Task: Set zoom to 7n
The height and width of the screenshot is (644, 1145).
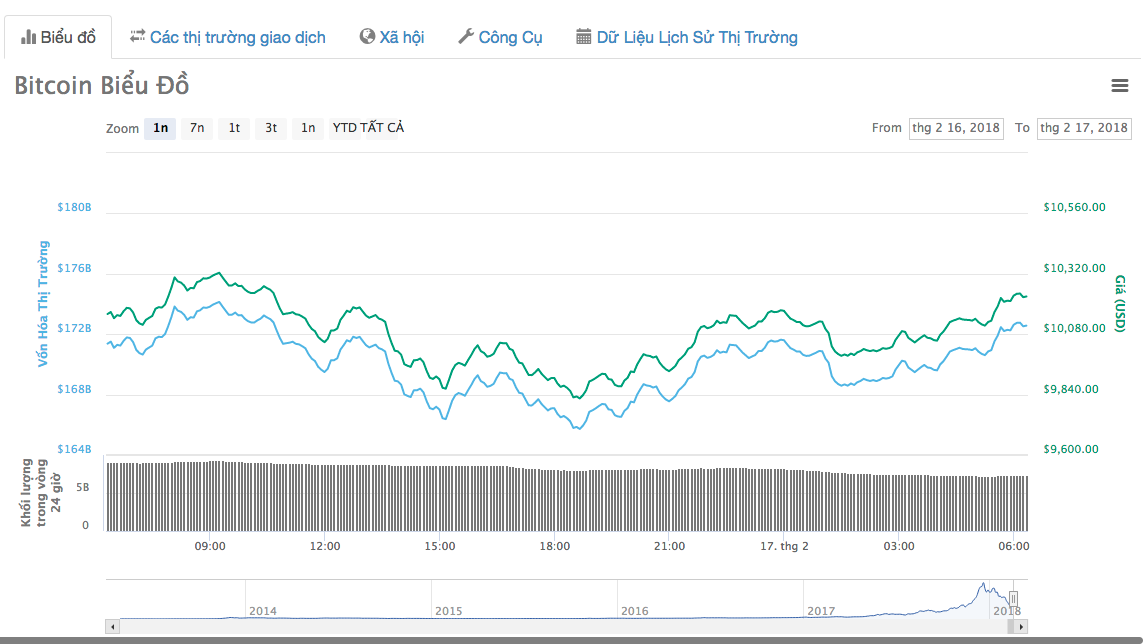Action: click(197, 129)
